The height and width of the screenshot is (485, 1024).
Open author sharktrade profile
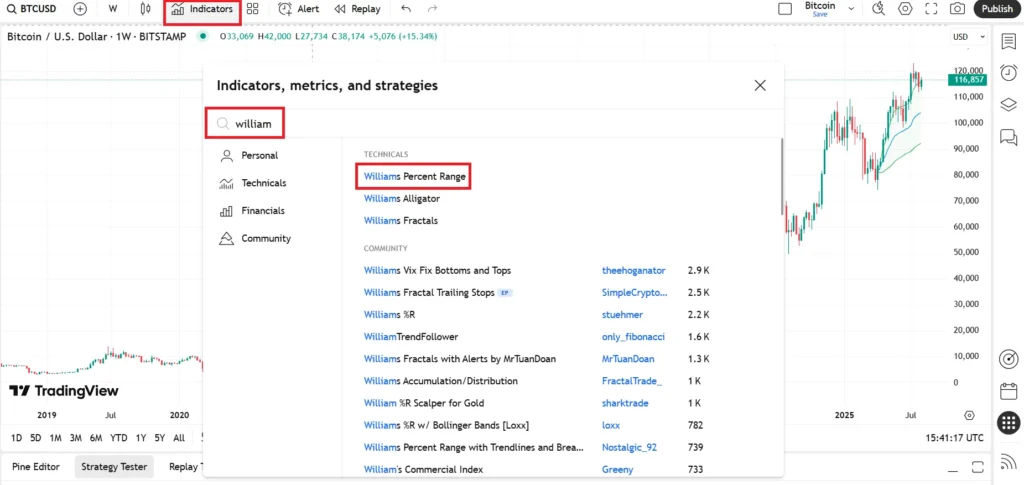[x=625, y=403]
